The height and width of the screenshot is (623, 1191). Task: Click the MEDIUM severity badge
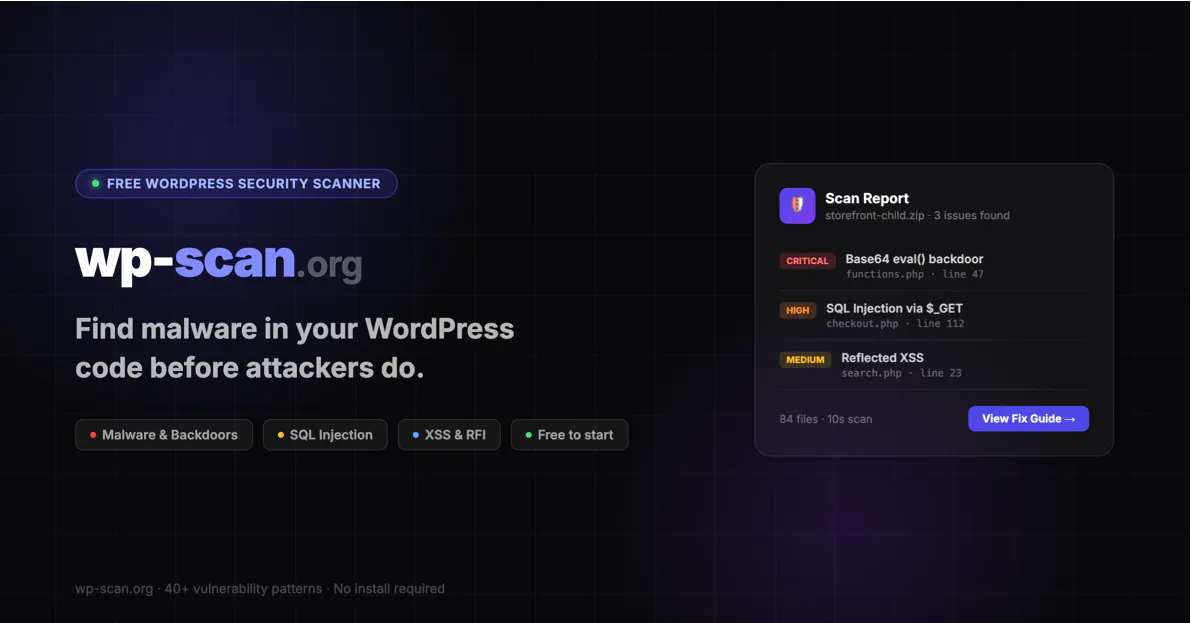805,359
